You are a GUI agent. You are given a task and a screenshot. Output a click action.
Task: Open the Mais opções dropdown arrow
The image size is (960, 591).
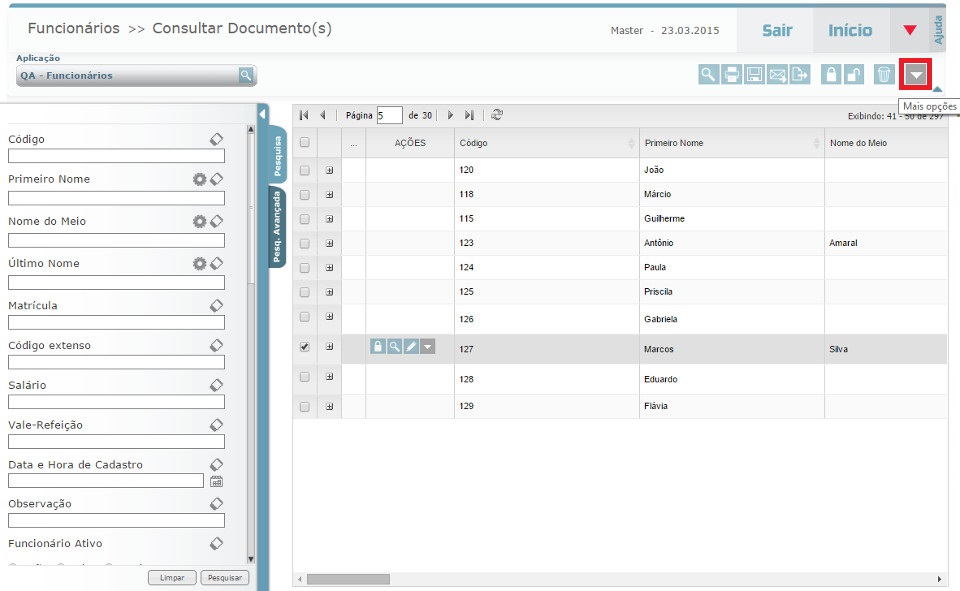click(915, 75)
